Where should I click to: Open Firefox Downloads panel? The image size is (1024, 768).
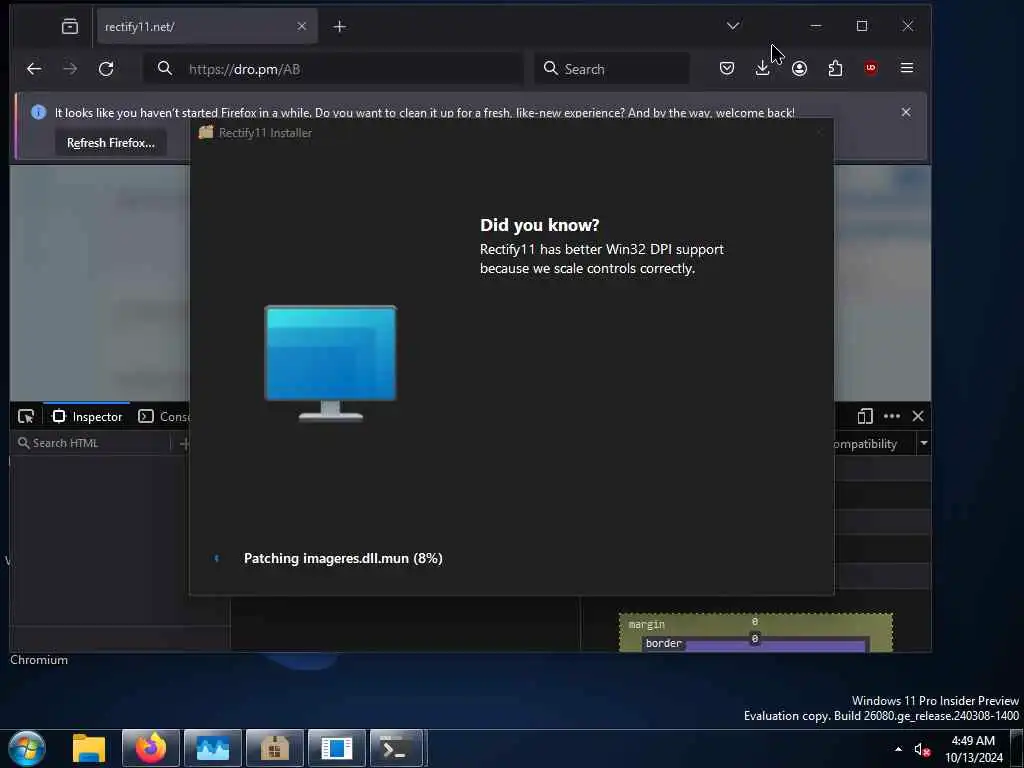point(762,68)
